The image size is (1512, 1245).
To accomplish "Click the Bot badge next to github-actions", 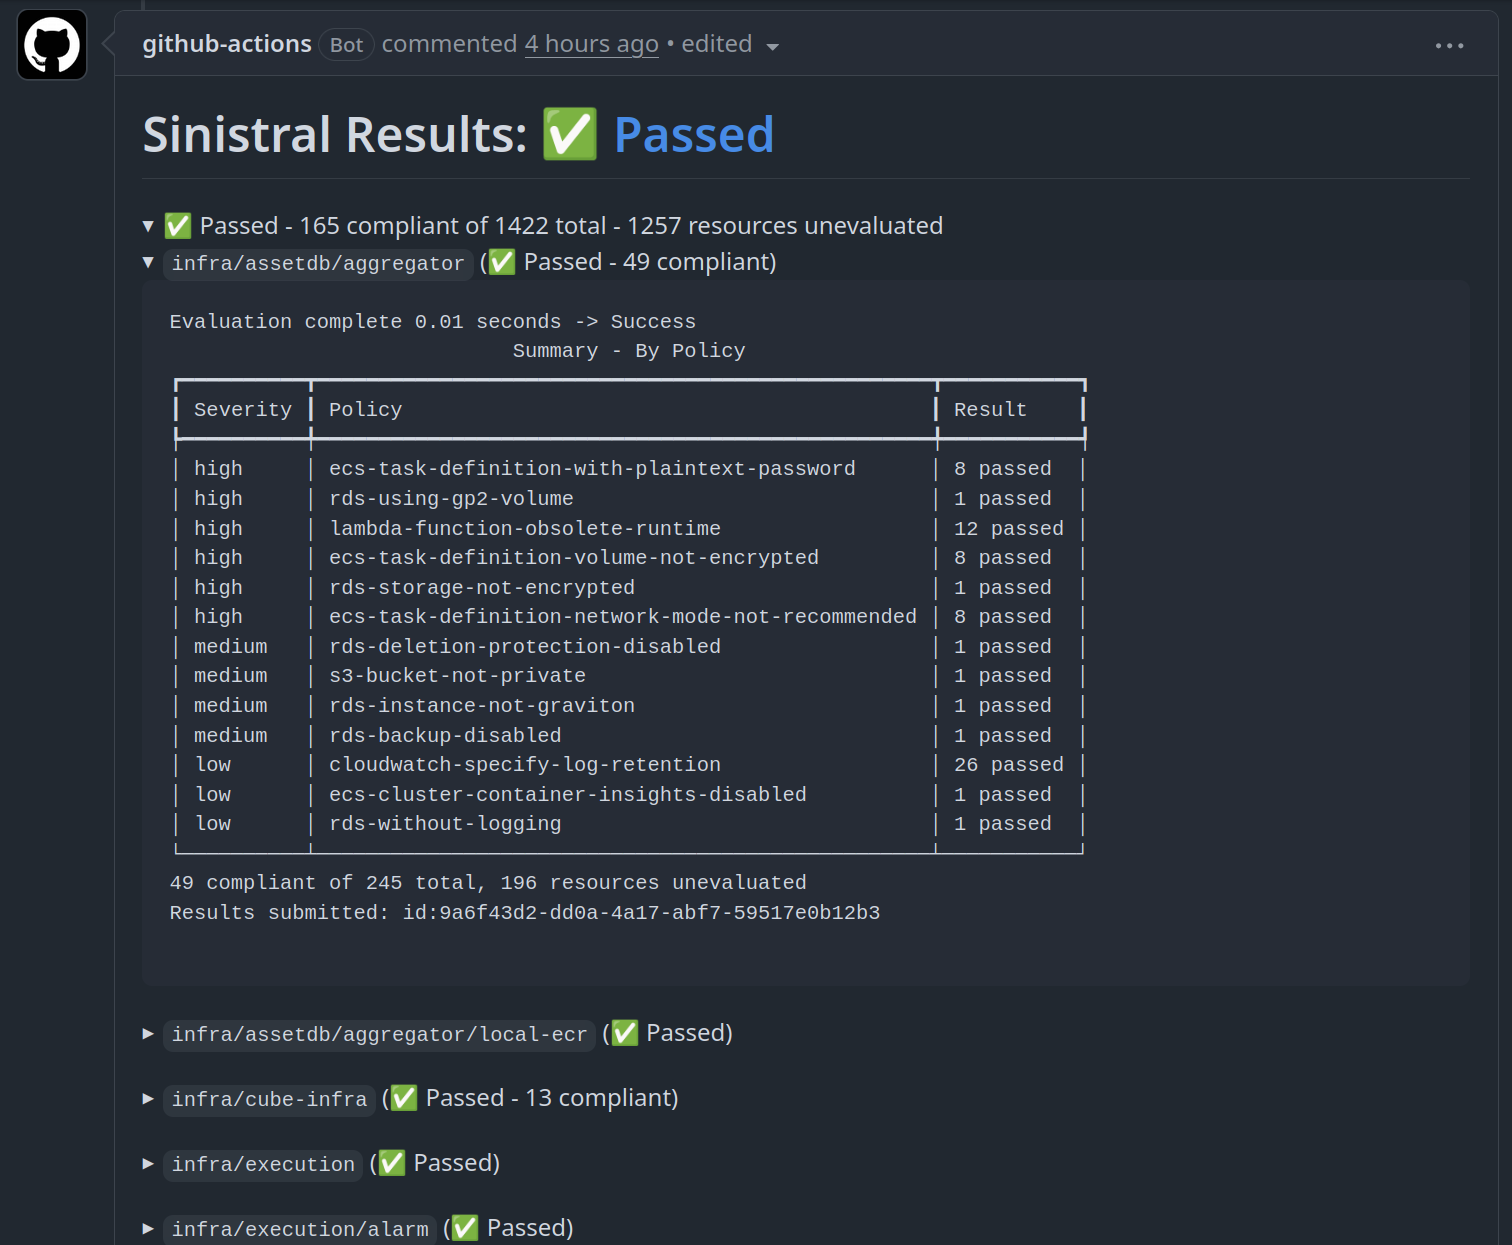I will coord(346,44).
